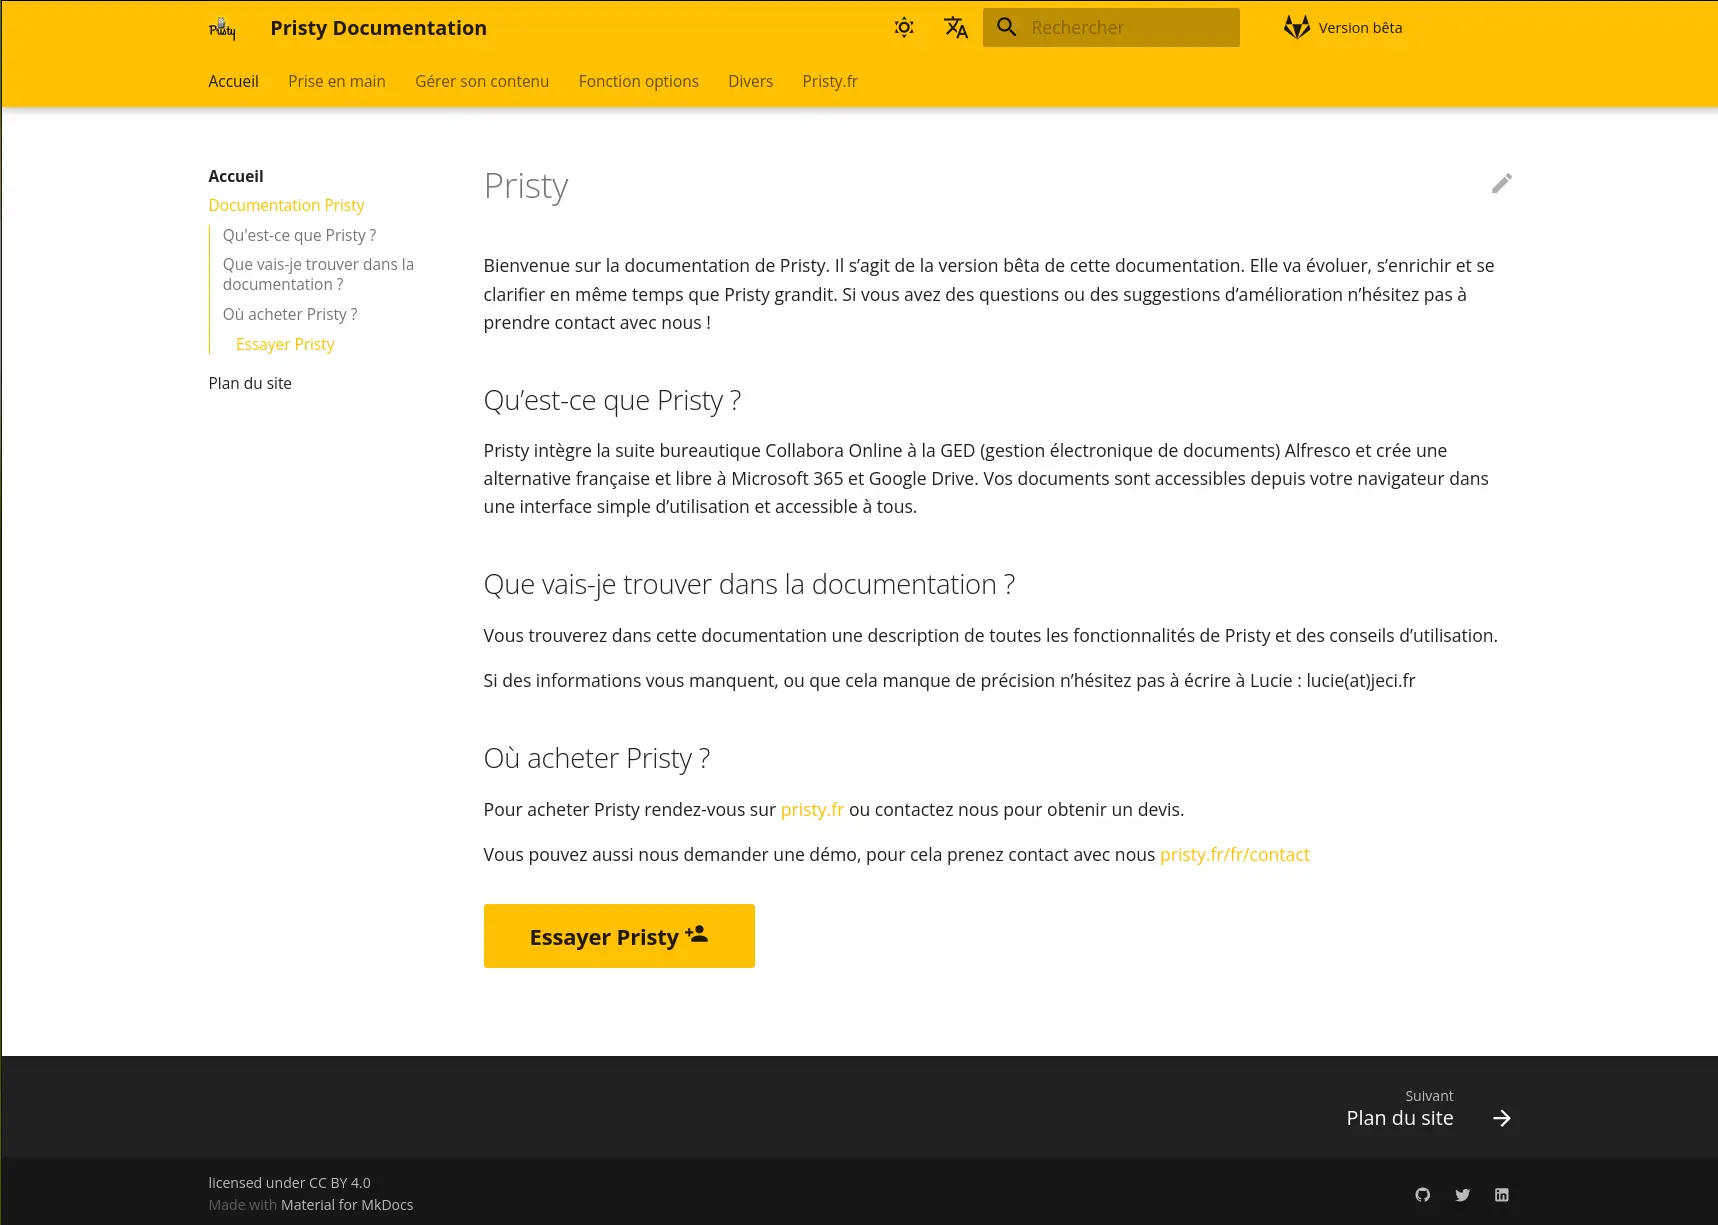
Task: Click the Qu'est-ce que Pristy ? heading
Action: point(612,400)
